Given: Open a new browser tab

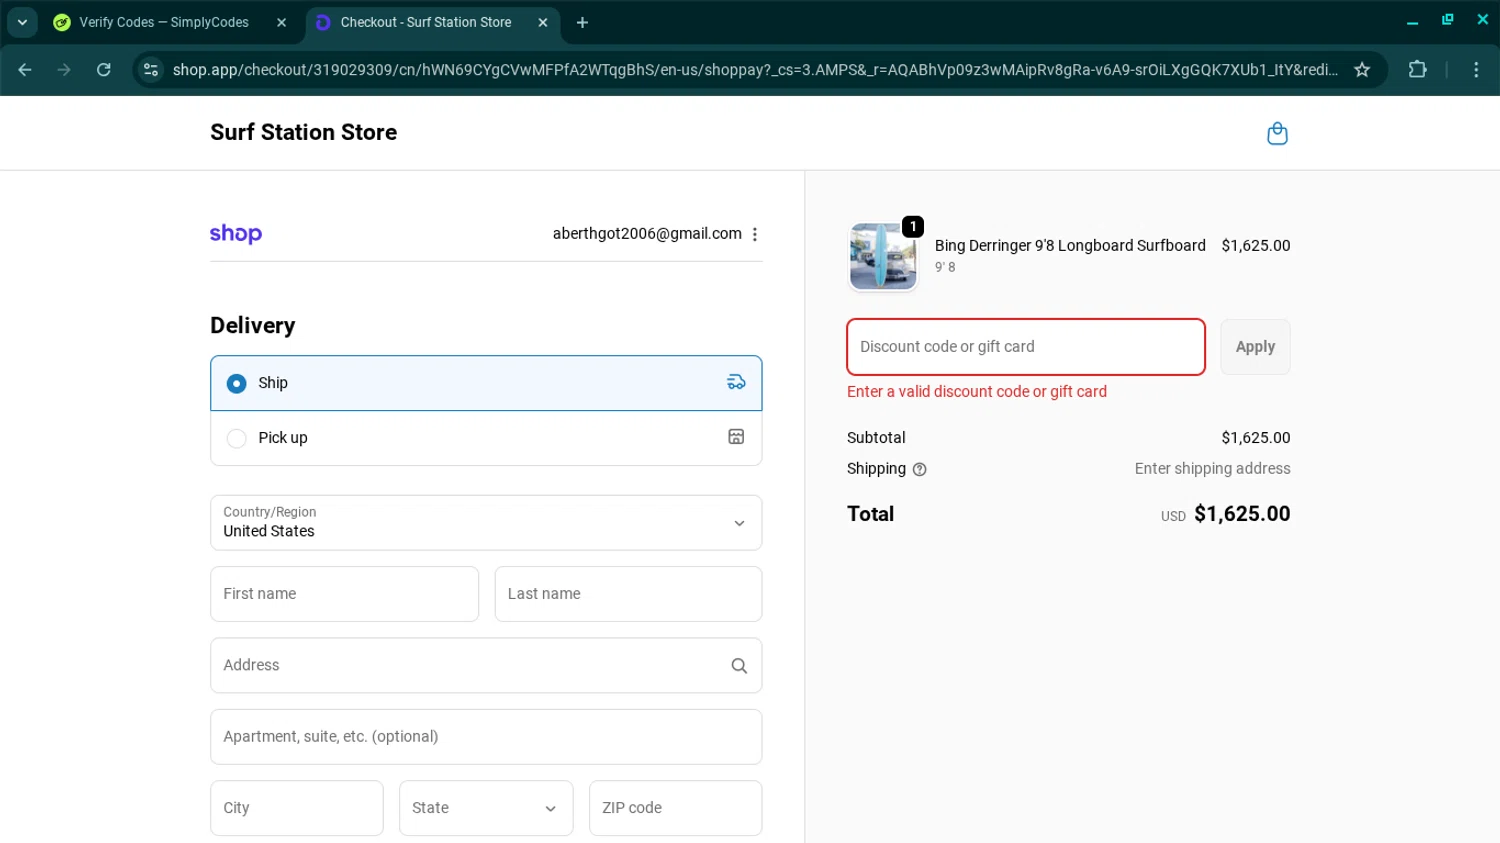Looking at the screenshot, I should pyautogui.click(x=582, y=22).
